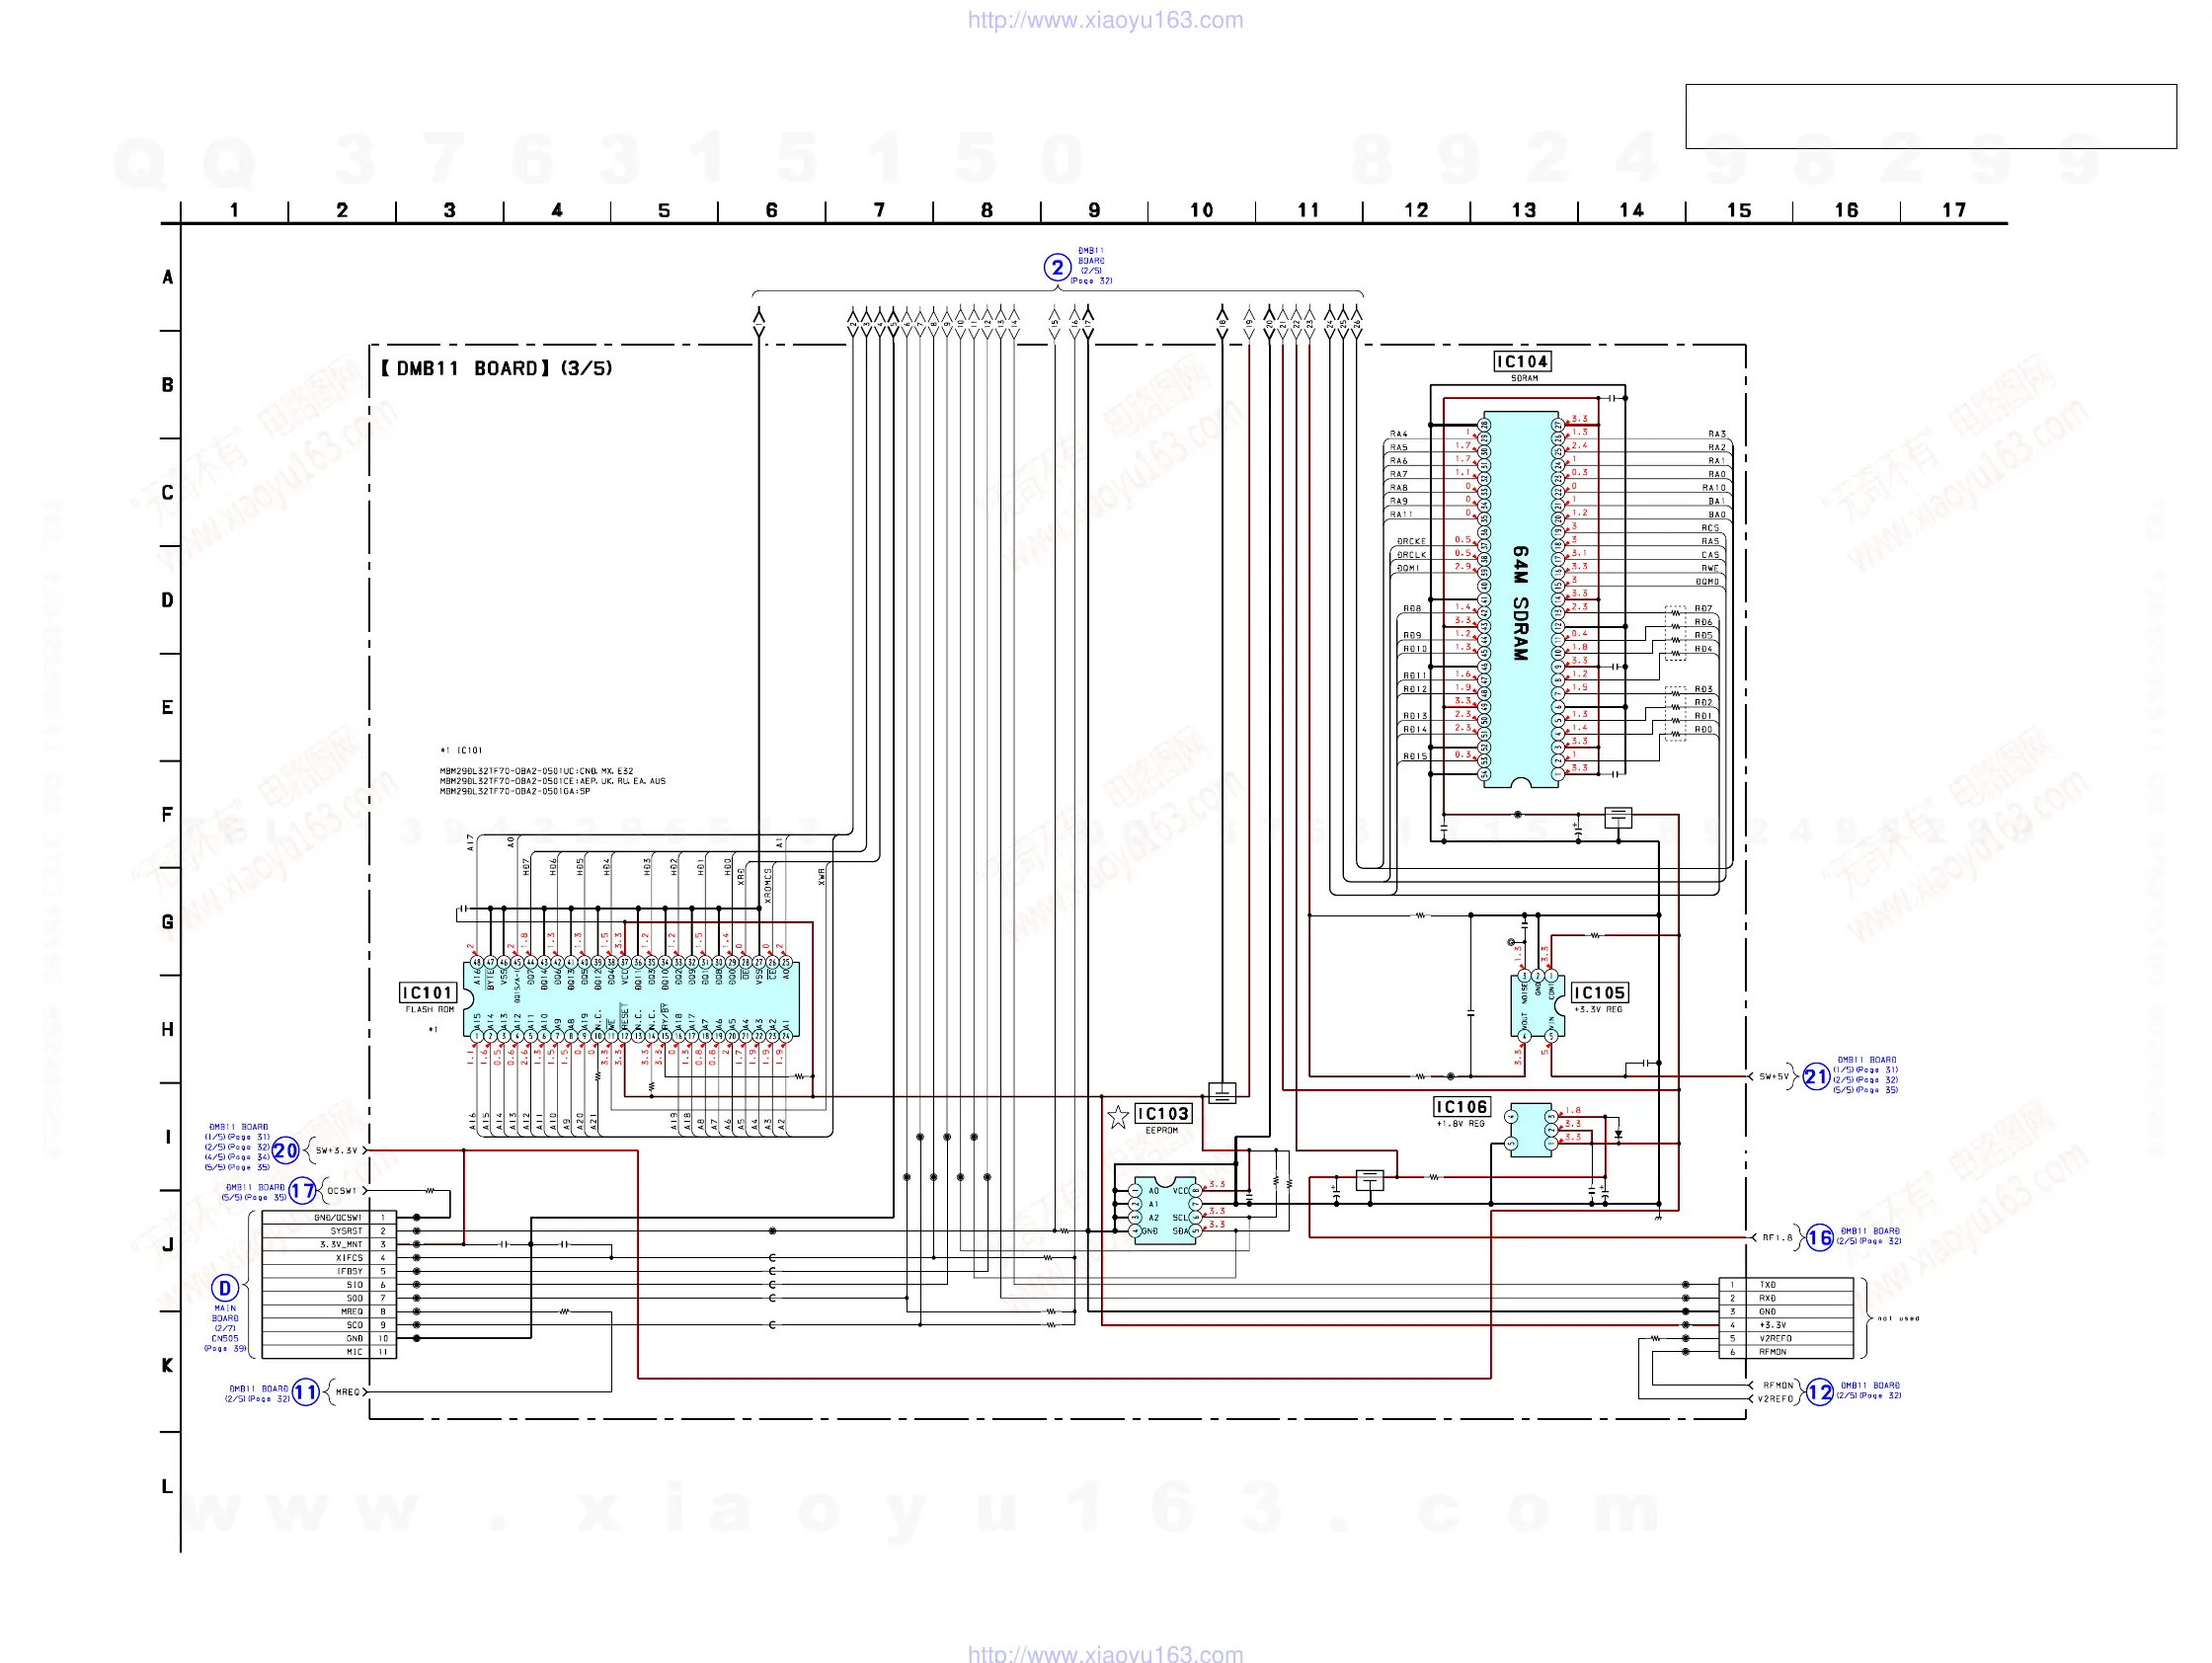Click circled reference number 12 marker

tap(1819, 1391)
